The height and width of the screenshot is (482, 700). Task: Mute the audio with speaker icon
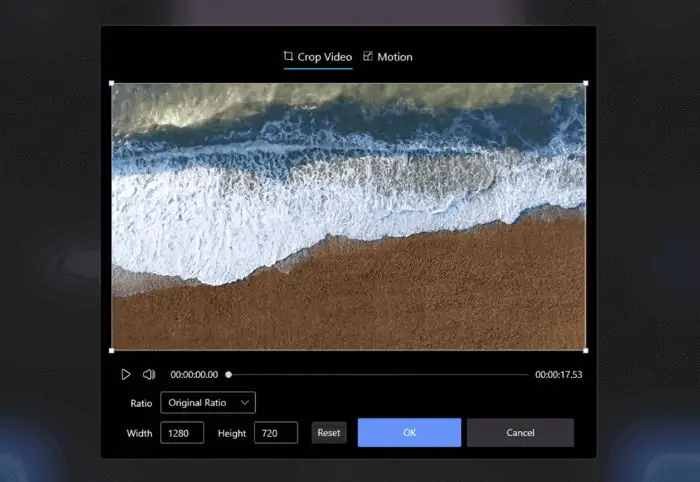tap(149, 374)
